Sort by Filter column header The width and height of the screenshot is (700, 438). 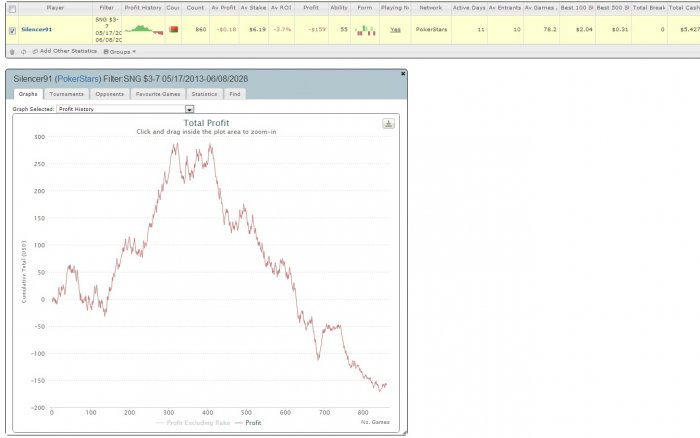tap(107, 8)
